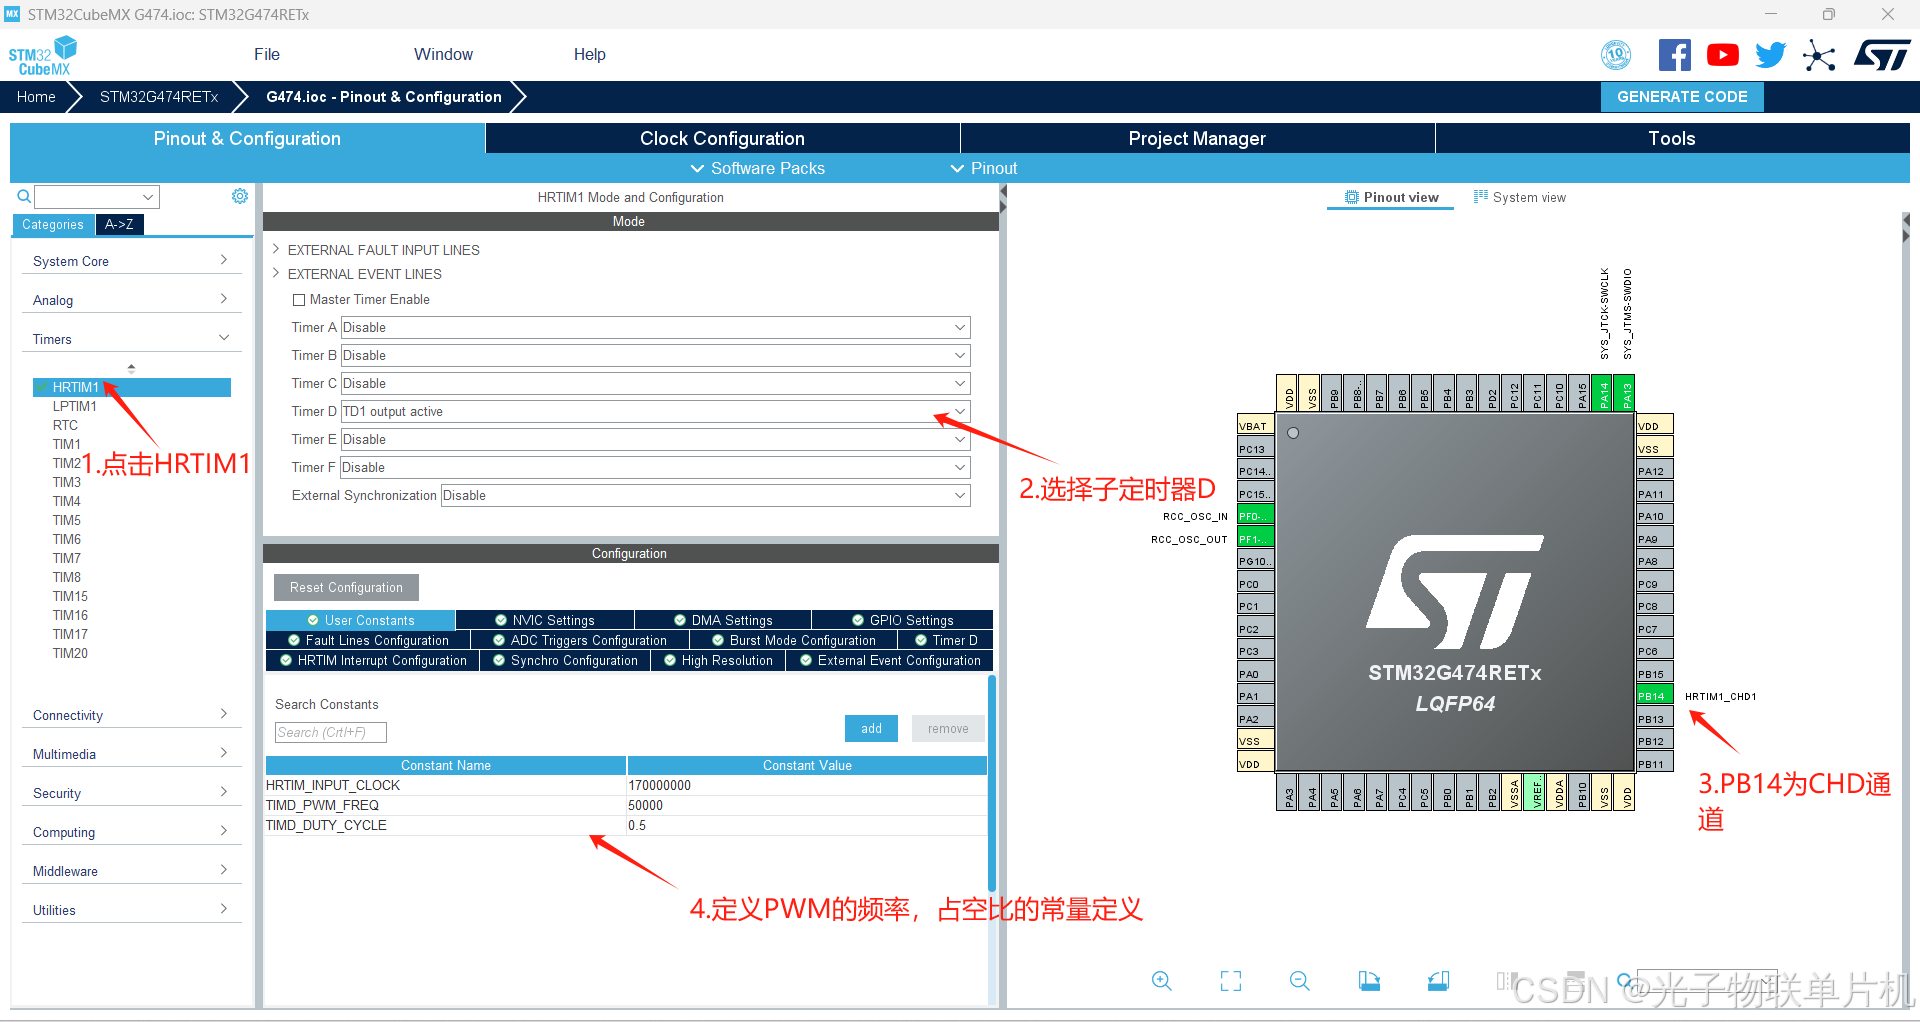The height and width of the screenshot is (1022, 1920).
Task: Open the Timer A mode dropdown
Action: point(655,327)
